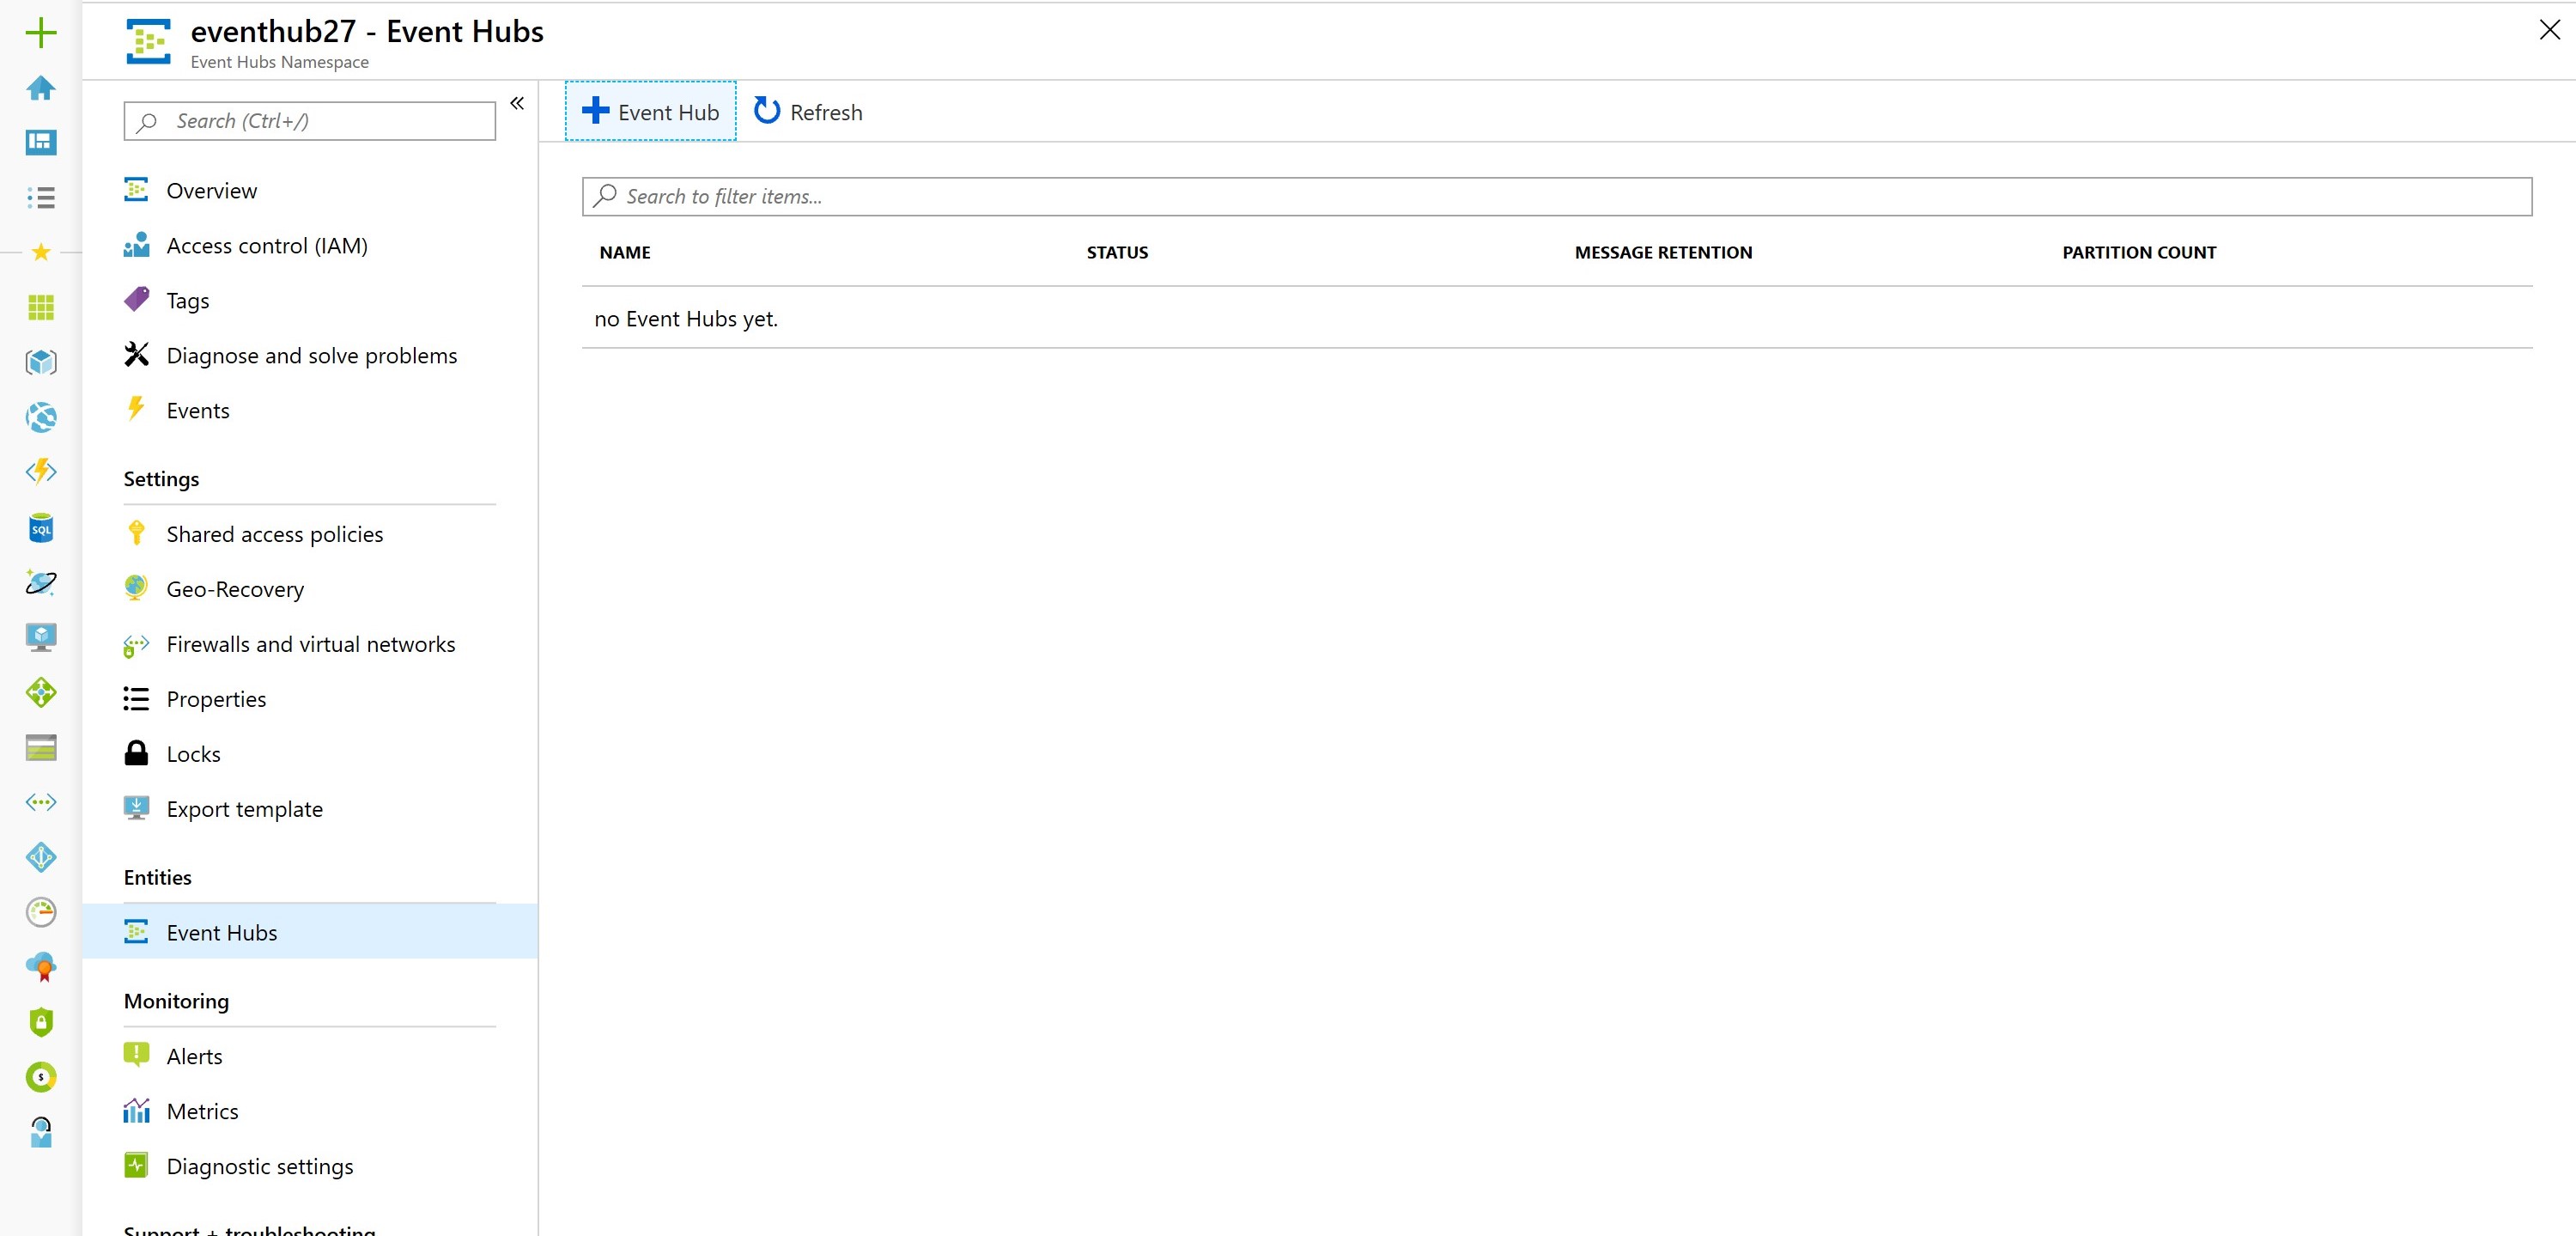The height and width of the screenshot is (1236, 2576).
Task: Collapse the resource menu with double chevron
Action: (517, 103)
